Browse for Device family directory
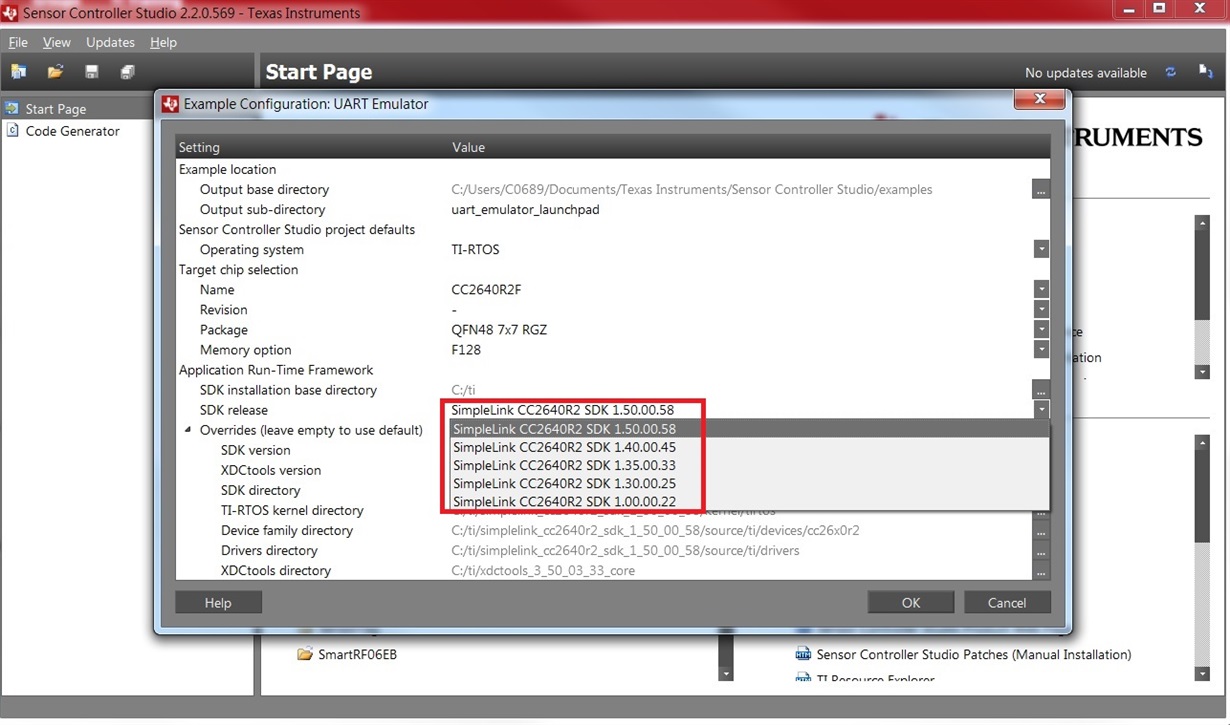The image size is (1230, 725). tap(1041, 532)
